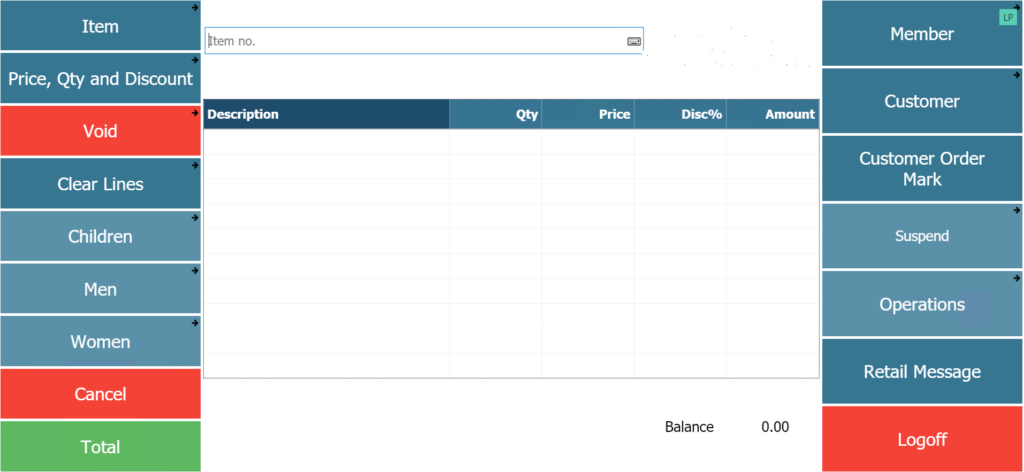Viewport: 1024px width, 472px height.
Task: Open the Item menu button
Action: coord(101,26)
